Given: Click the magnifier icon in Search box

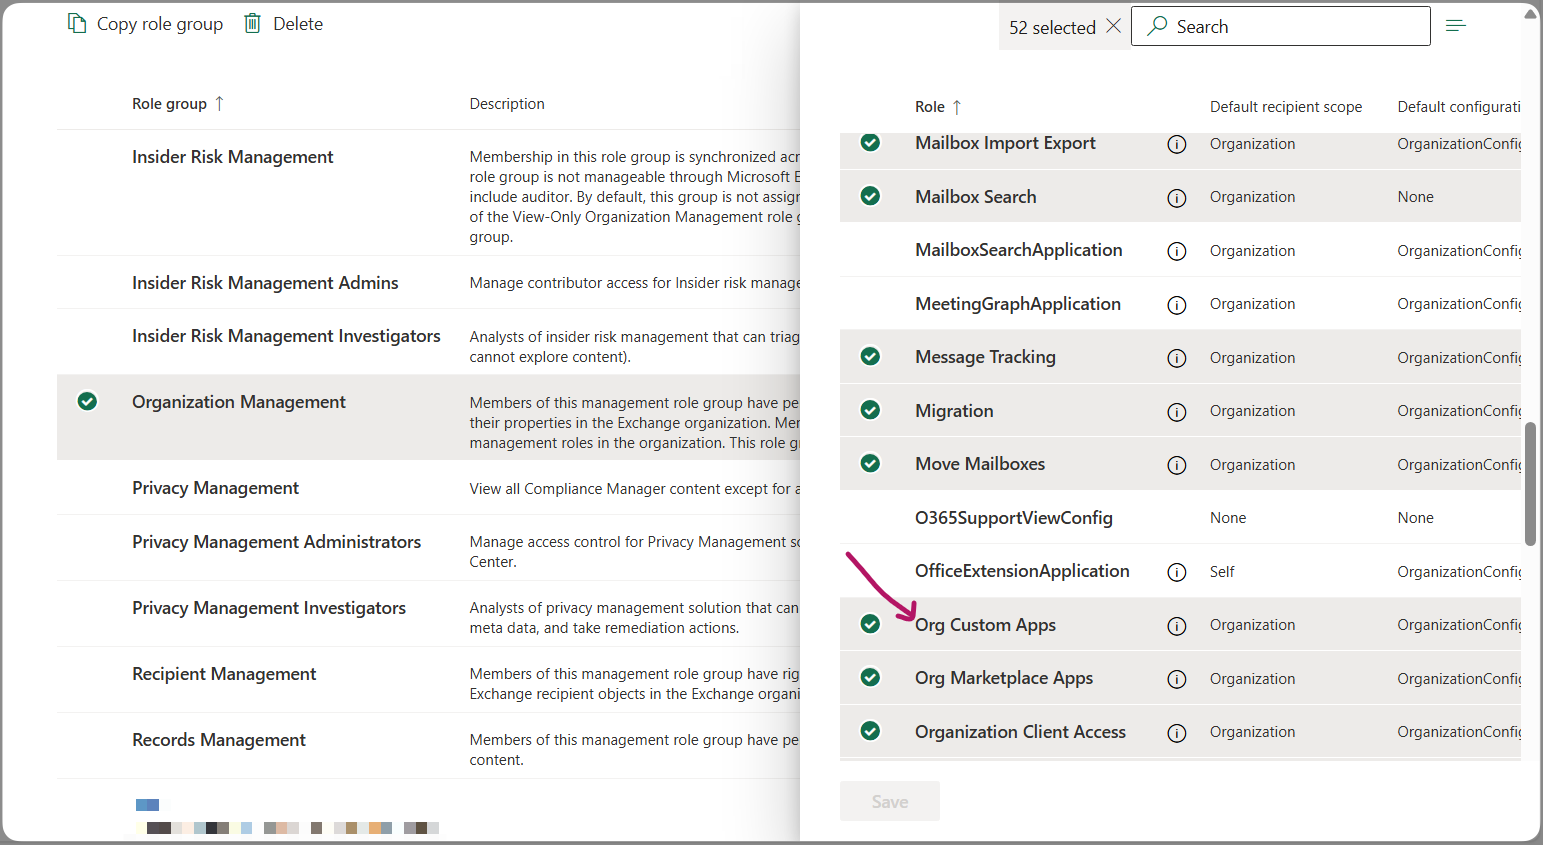Looking at the screenshot, I should point(1157,26).
